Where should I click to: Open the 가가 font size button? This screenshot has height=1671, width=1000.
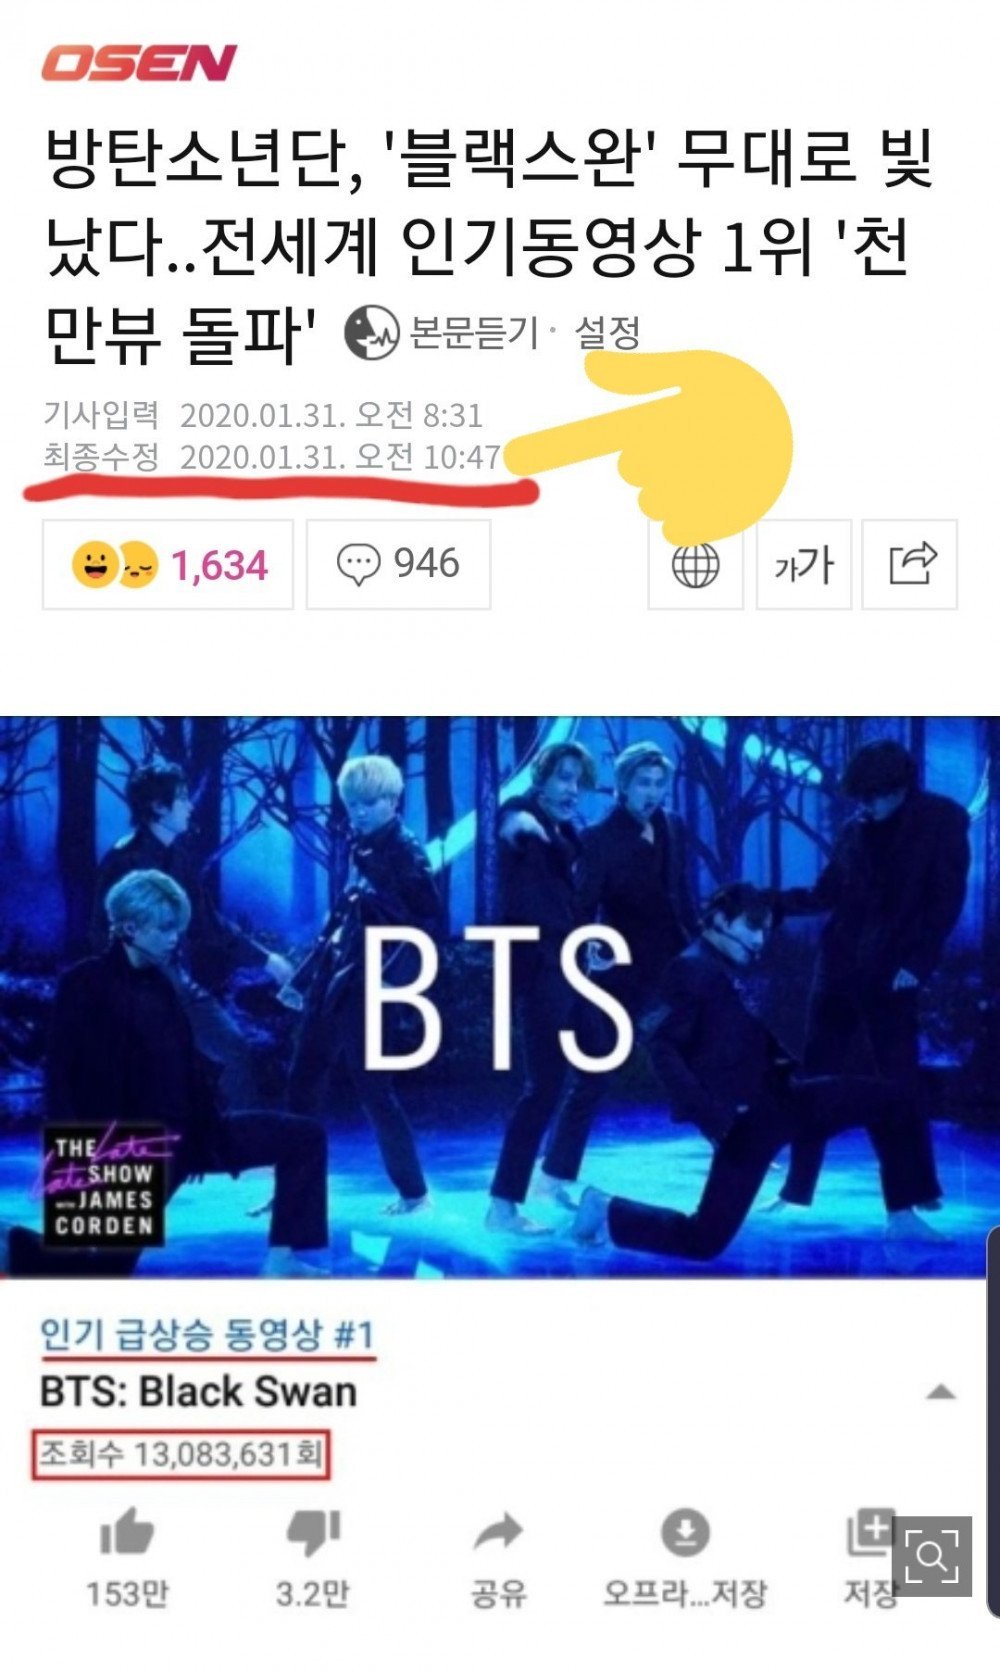point(804,565)
